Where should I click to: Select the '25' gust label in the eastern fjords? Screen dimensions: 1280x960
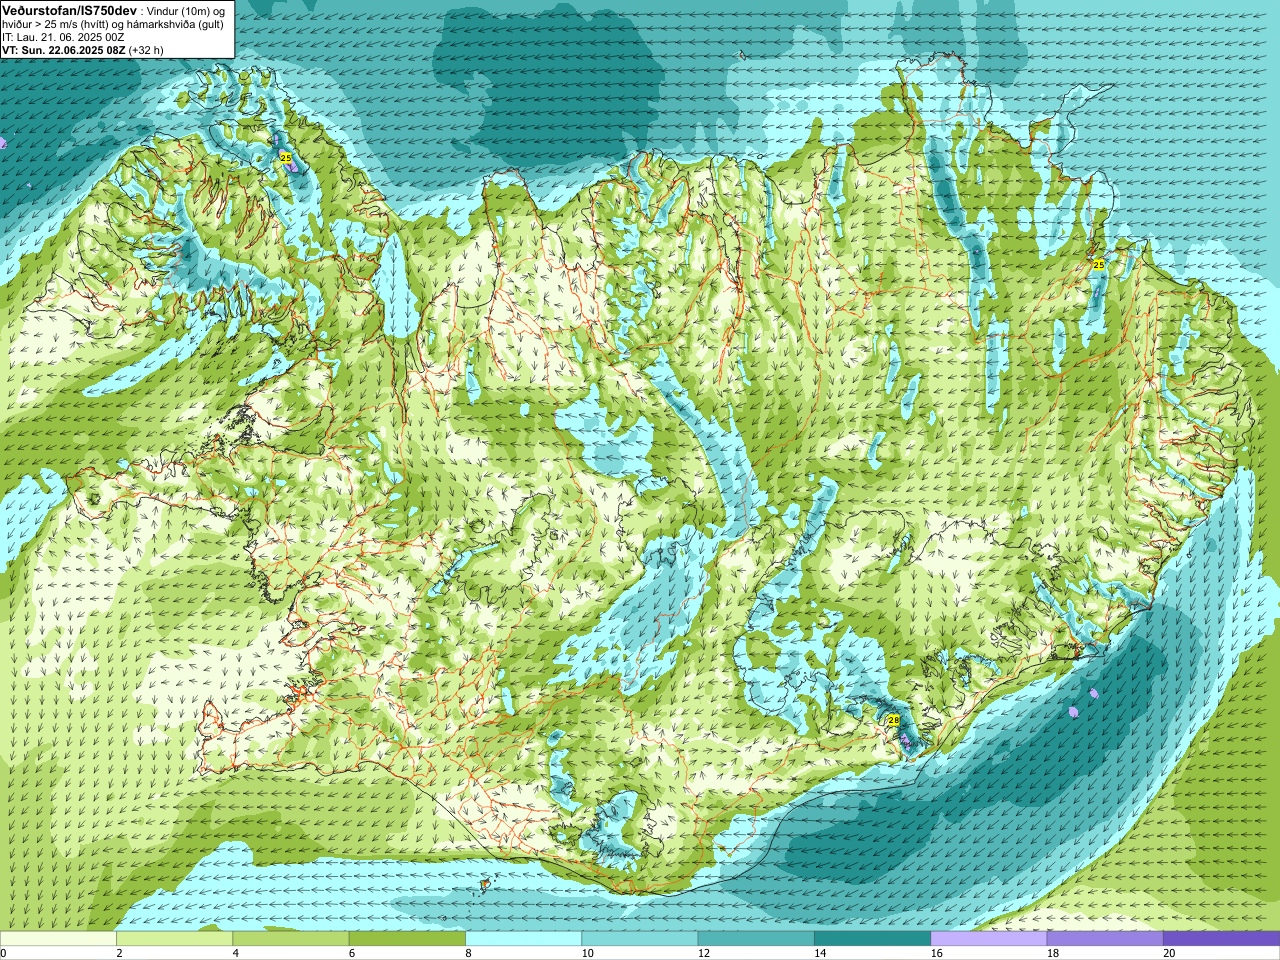pyautogui.click(x=1099, y=265)
